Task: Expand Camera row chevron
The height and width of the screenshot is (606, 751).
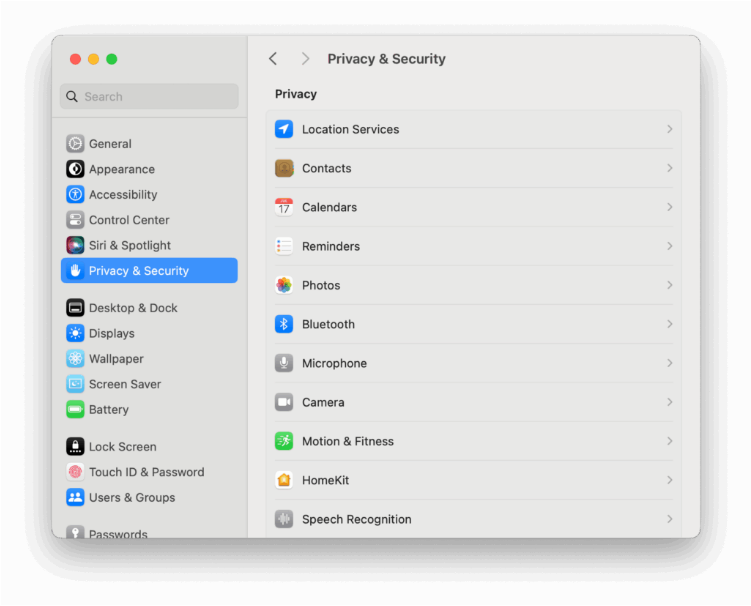Action: click(x=670, y=402)
